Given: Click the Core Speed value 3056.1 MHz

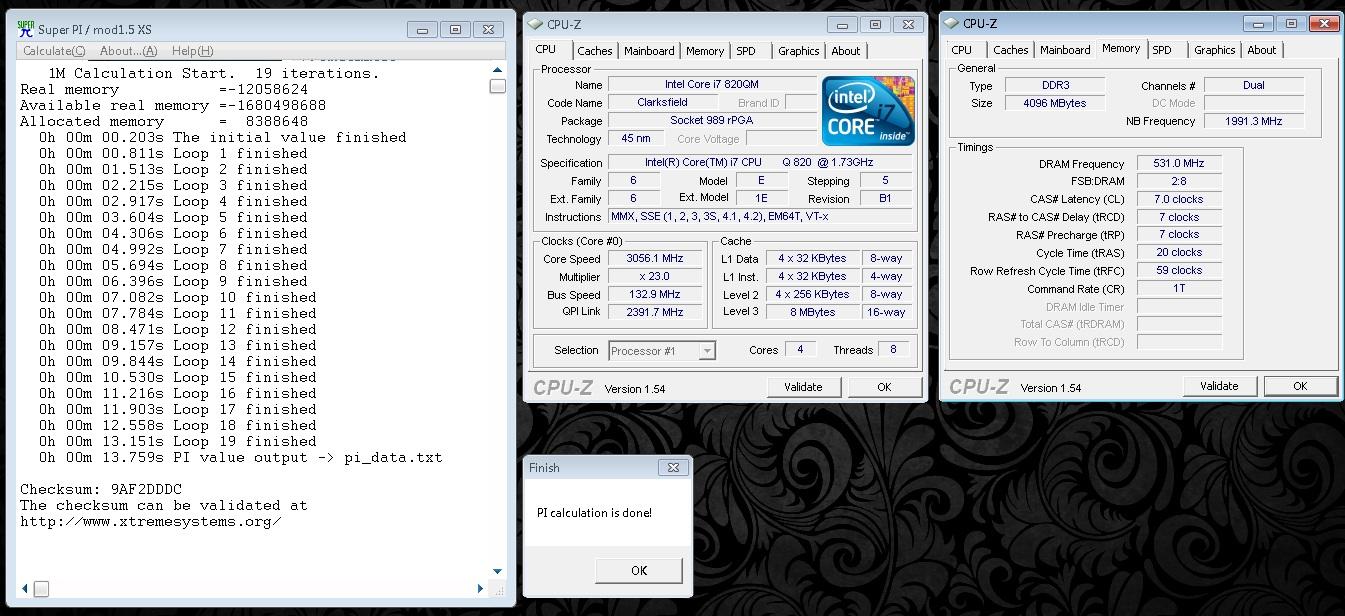Looking at the screenshot, I should point(655,259).
